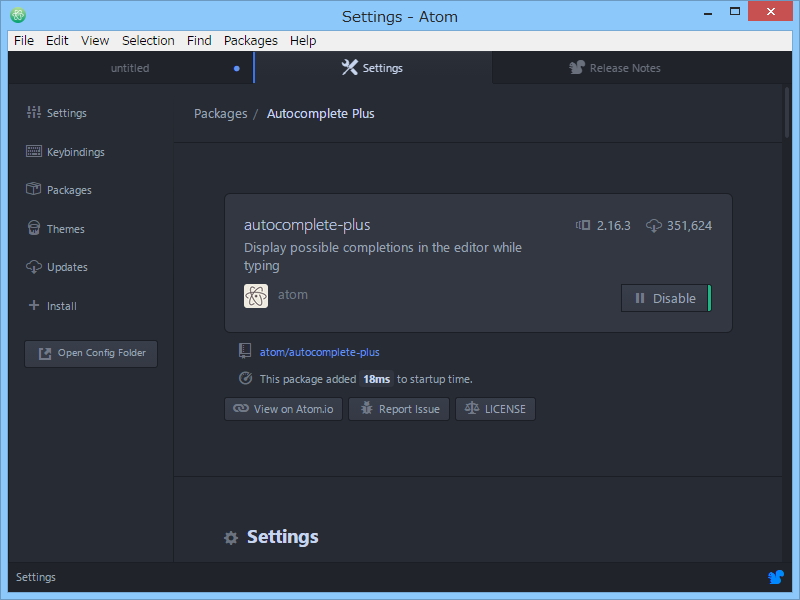The height and width of the screenshot is (600, 800).
Task: Click the cloud download icon beside Updates
Action: [34, 266]
